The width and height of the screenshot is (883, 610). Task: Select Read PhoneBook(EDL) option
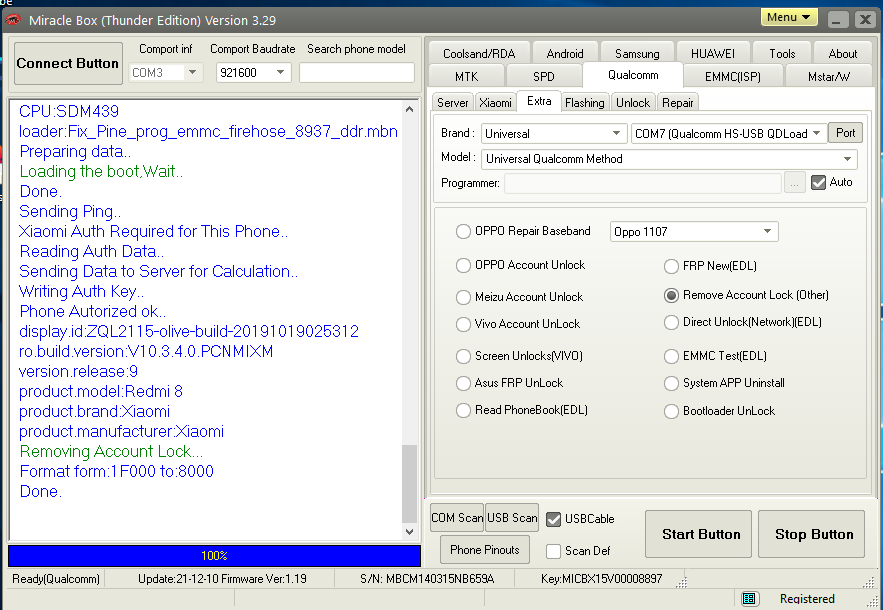coord(463,410)
